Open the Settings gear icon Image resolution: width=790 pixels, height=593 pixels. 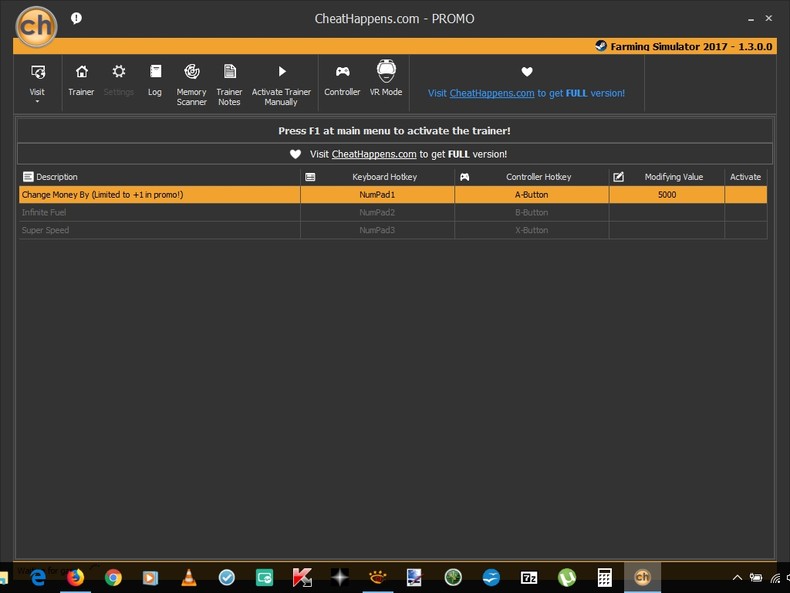(x=118, y=72)
